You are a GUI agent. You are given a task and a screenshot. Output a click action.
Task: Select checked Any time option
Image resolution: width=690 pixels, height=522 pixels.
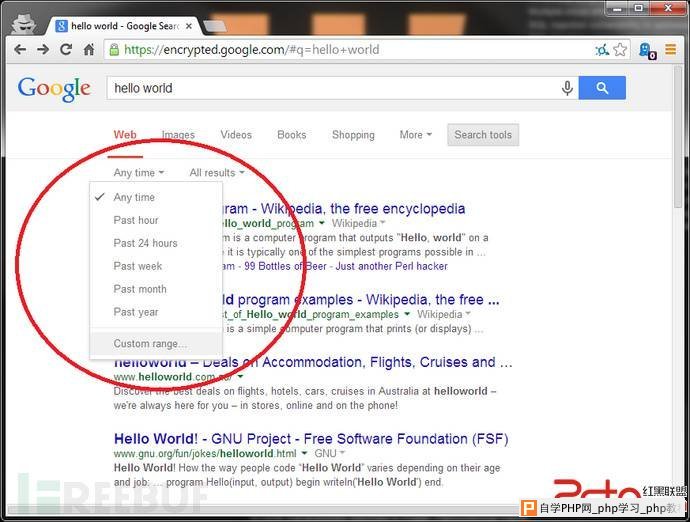[156, 197]
